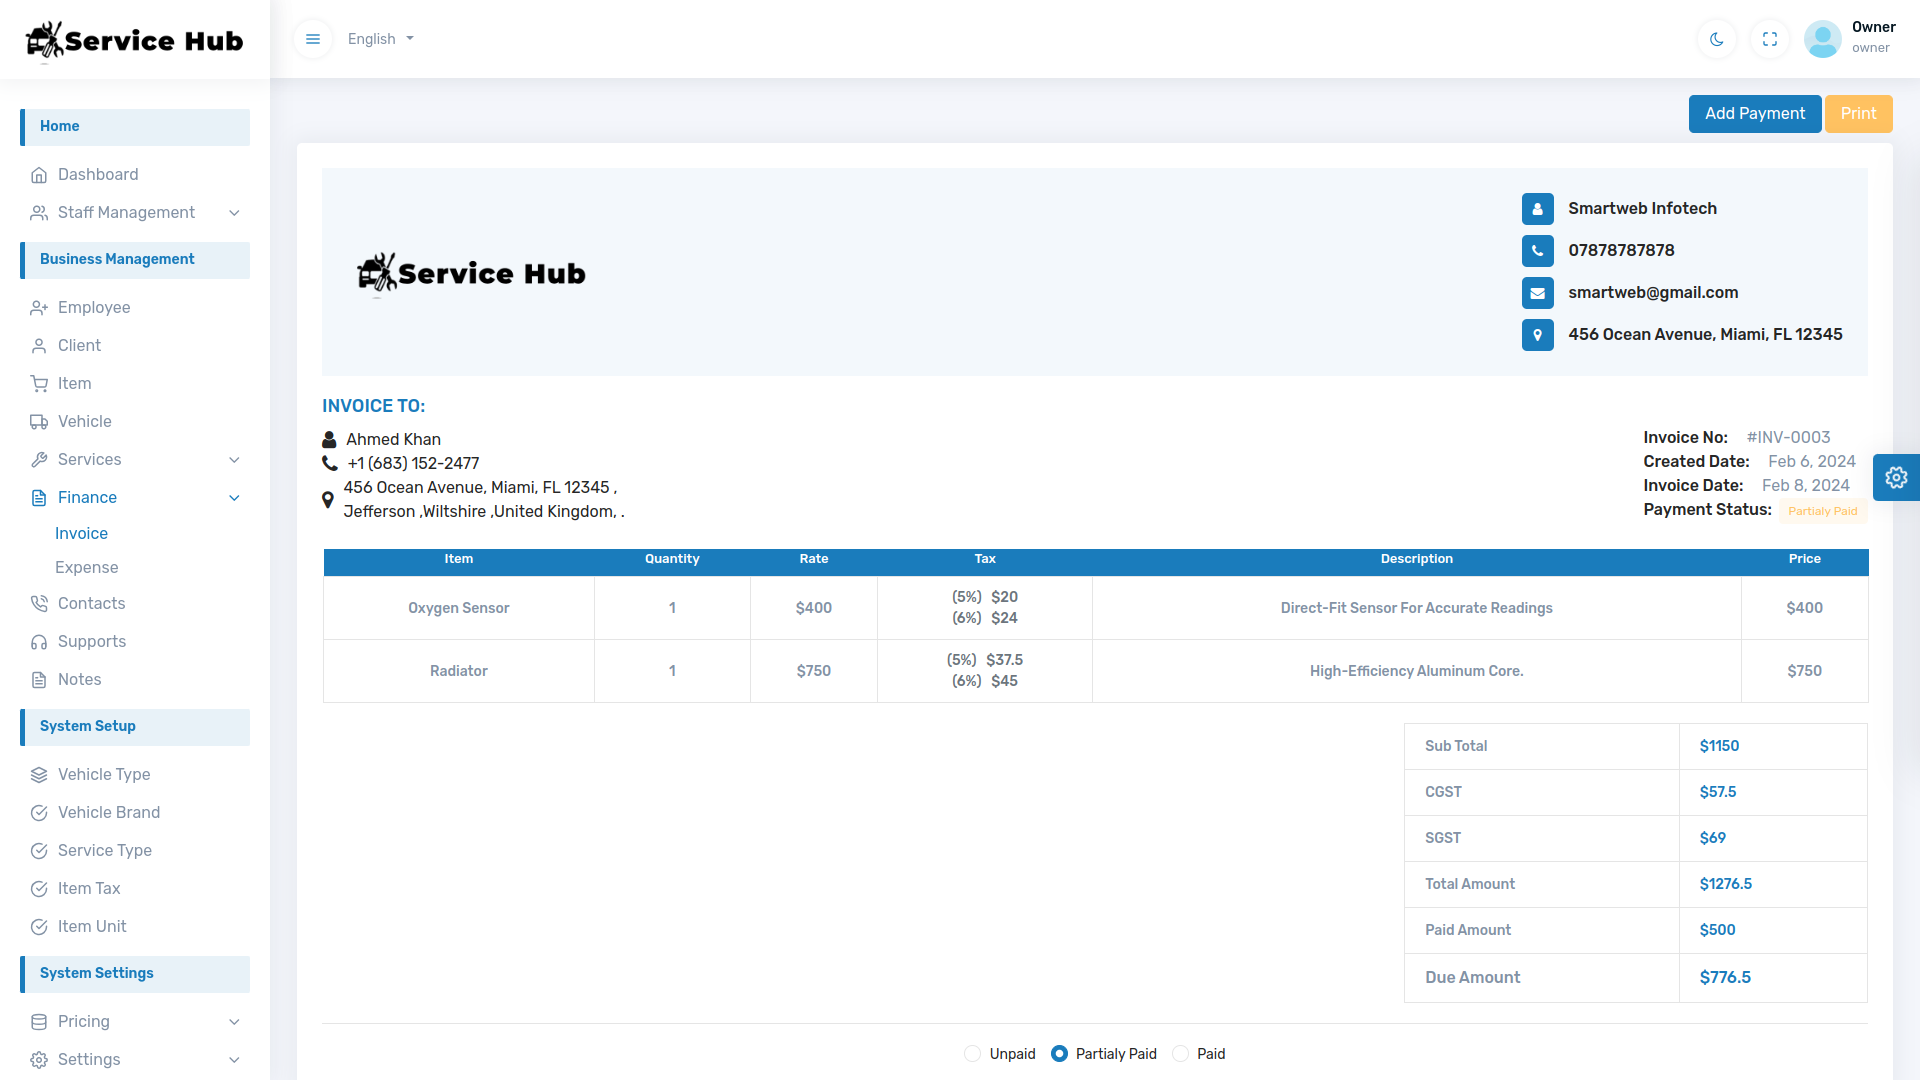Click the Vehicle Brand check icon

pos(39,813)
